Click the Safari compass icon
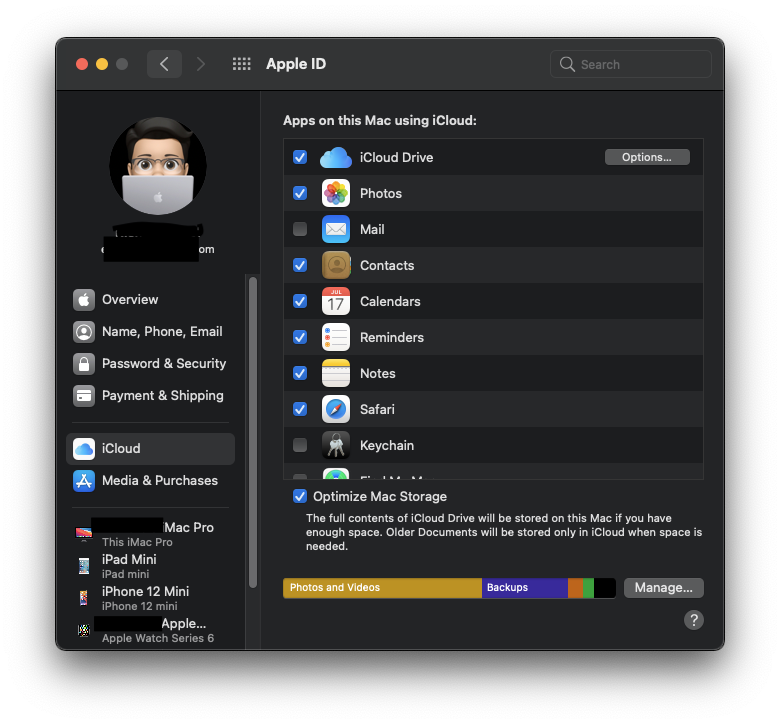This screenshot has height=724, width=780. tap(336, 409)
